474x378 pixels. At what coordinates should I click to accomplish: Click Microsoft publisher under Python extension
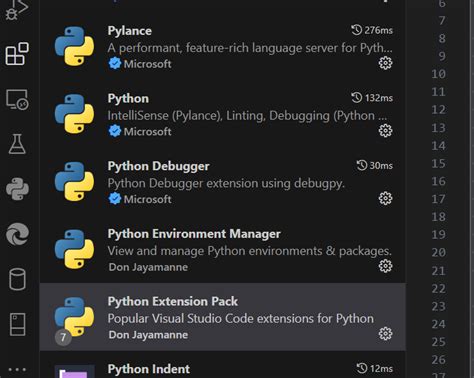coord(147,131)
